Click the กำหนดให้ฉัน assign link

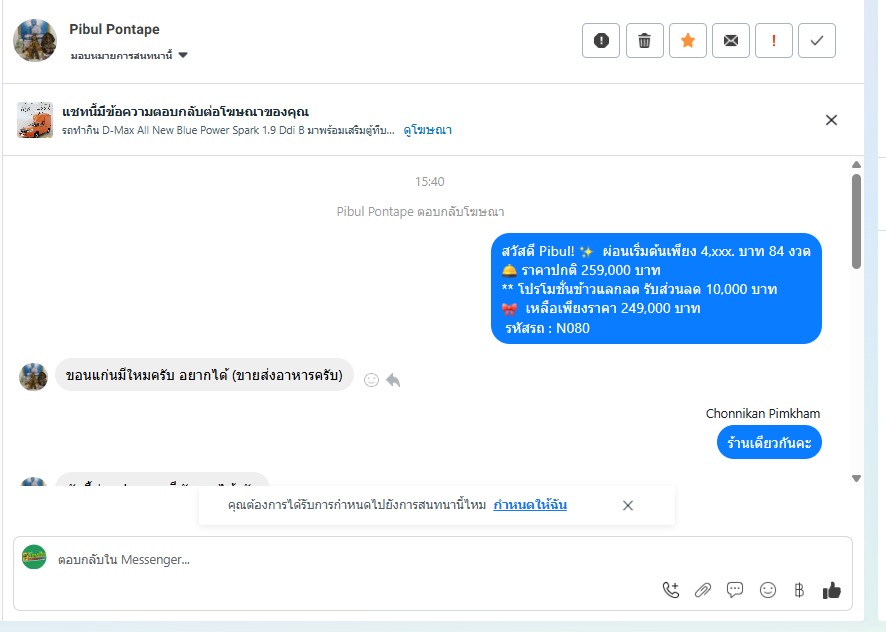[530, 505]
